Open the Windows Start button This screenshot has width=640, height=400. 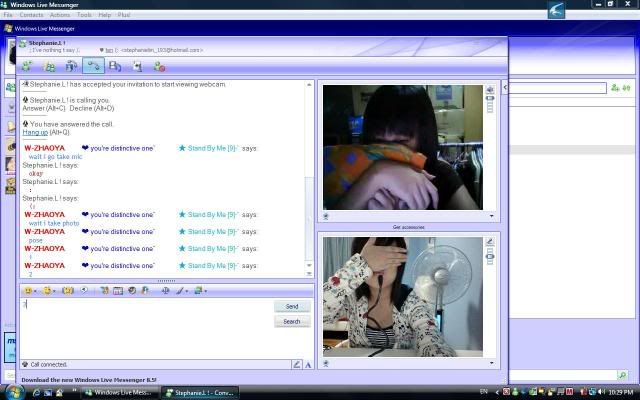[15, 392]
